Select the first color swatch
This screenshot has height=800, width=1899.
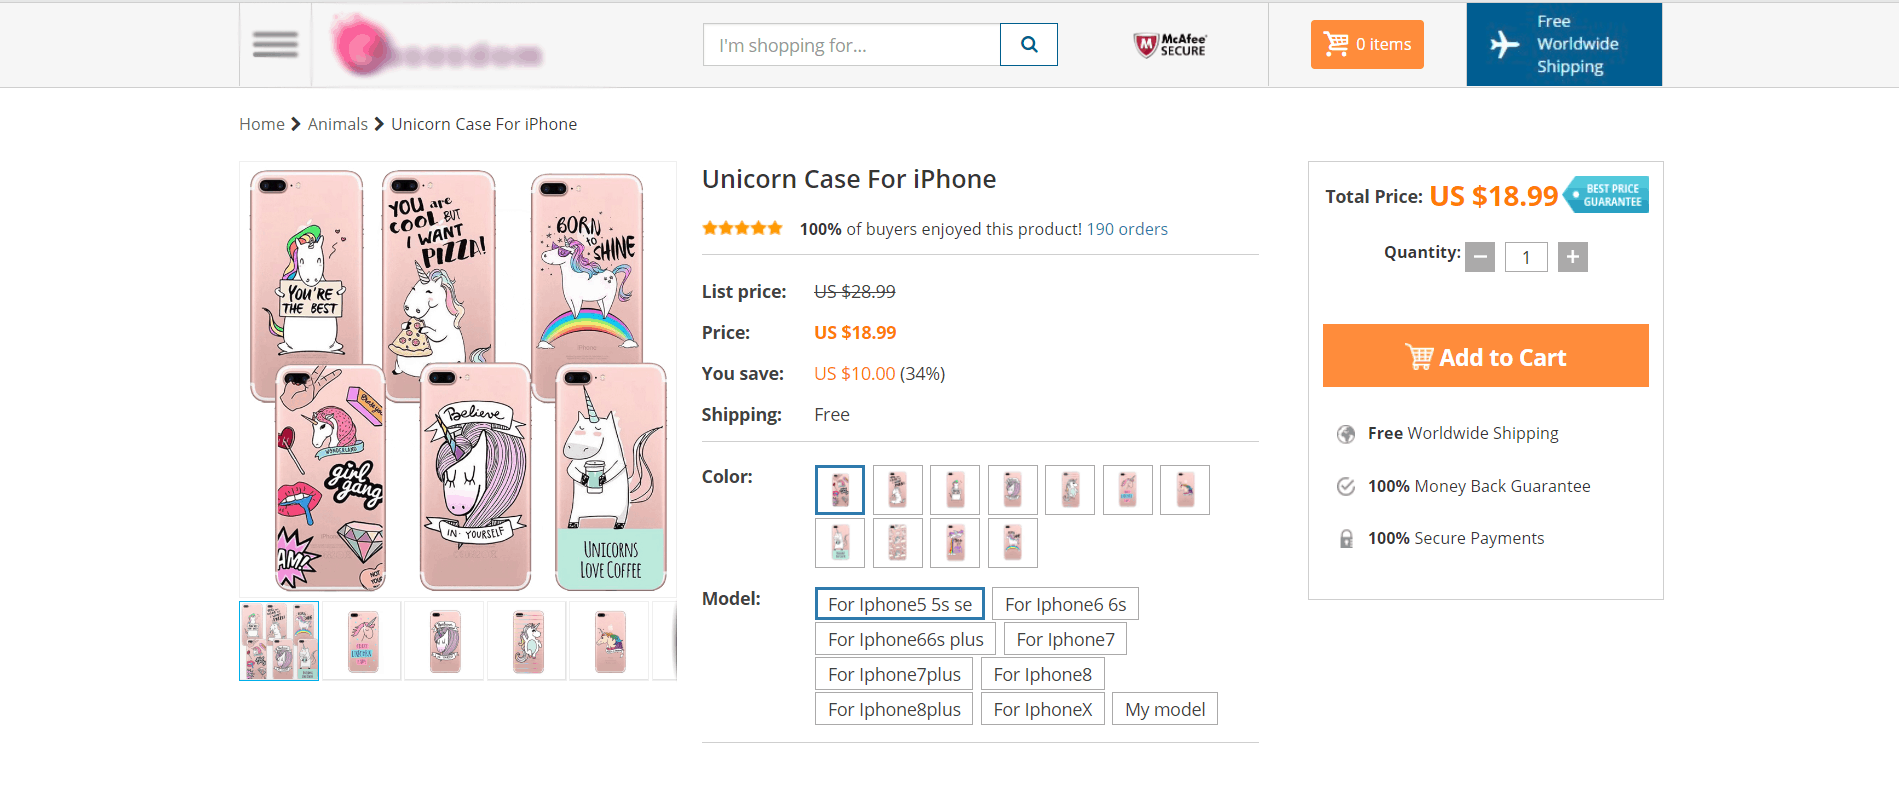pyautogui.click(x=840, y=490)
